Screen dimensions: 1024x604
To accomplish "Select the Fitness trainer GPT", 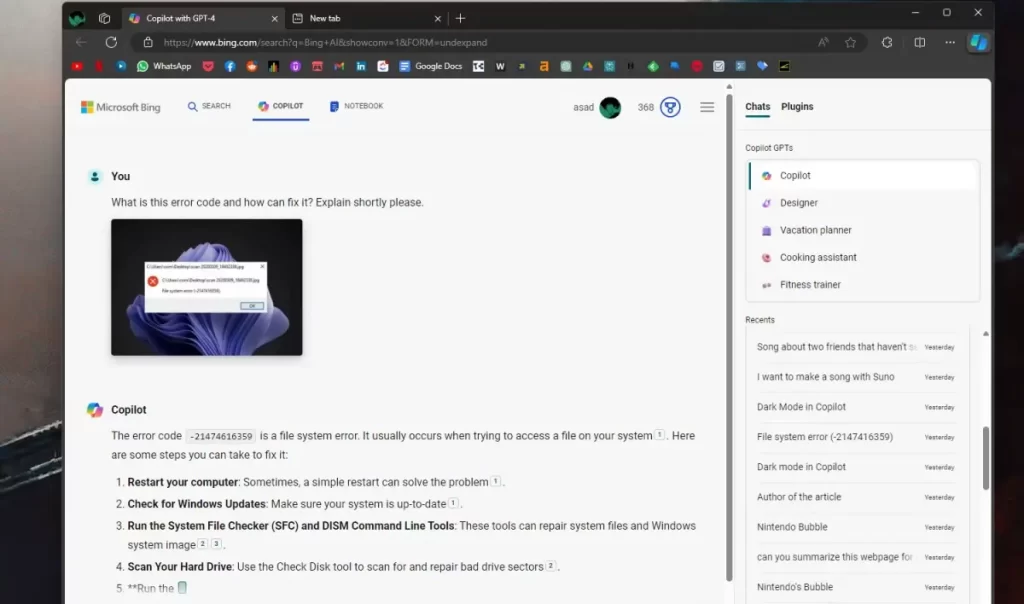I will tap(863, 285).
